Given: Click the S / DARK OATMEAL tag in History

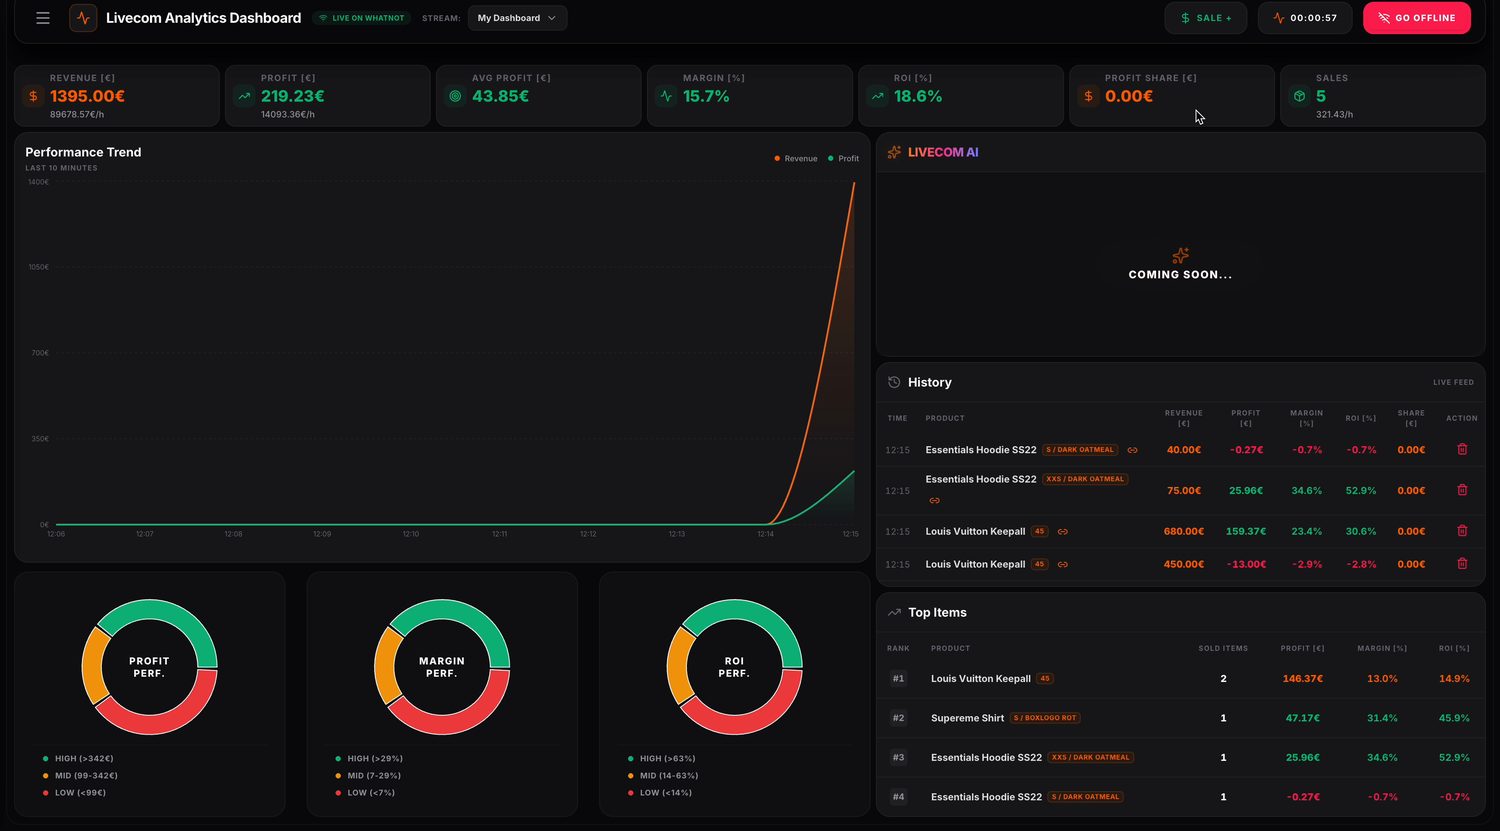Looking at the screenshot, I should pos(1080,450).
